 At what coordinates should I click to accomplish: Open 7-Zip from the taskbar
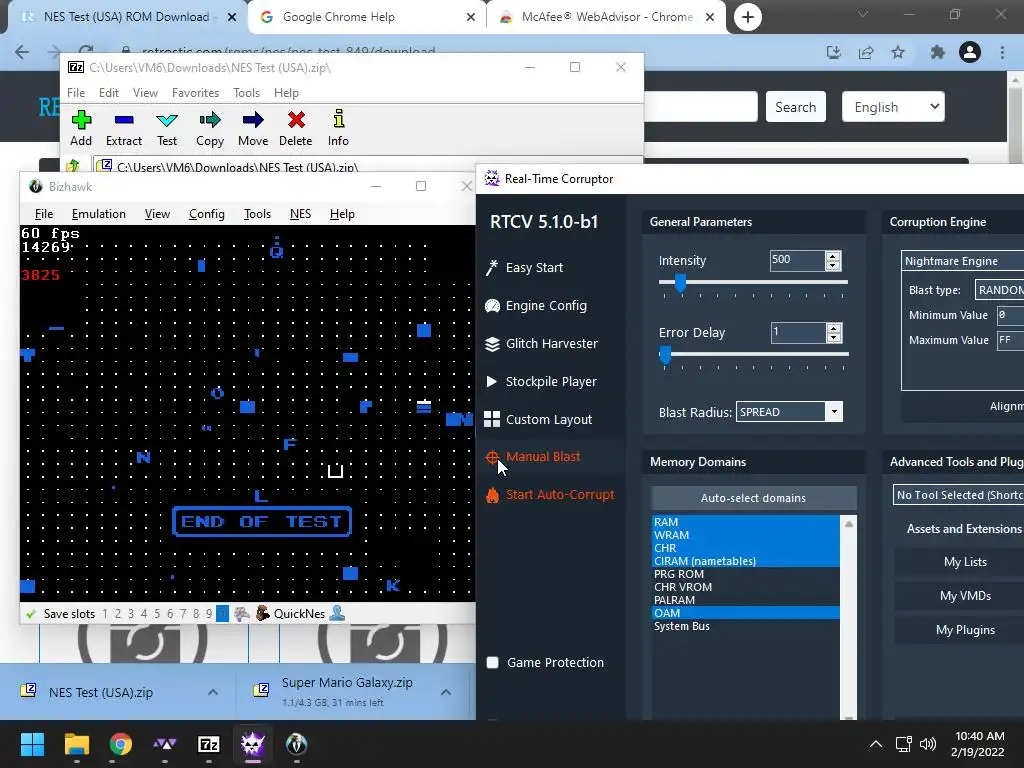[x=208, y=744]
